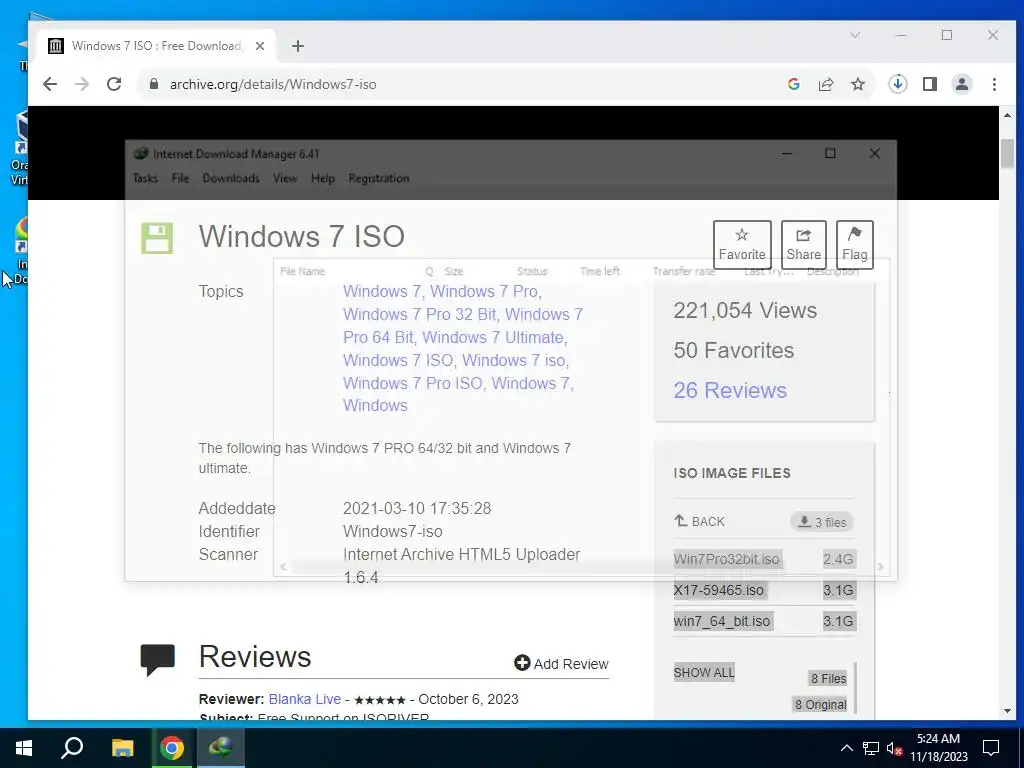Viewport: 1024px width, 768px height.
Task: Click the Status column header in IDM
Action: (532, 272)
